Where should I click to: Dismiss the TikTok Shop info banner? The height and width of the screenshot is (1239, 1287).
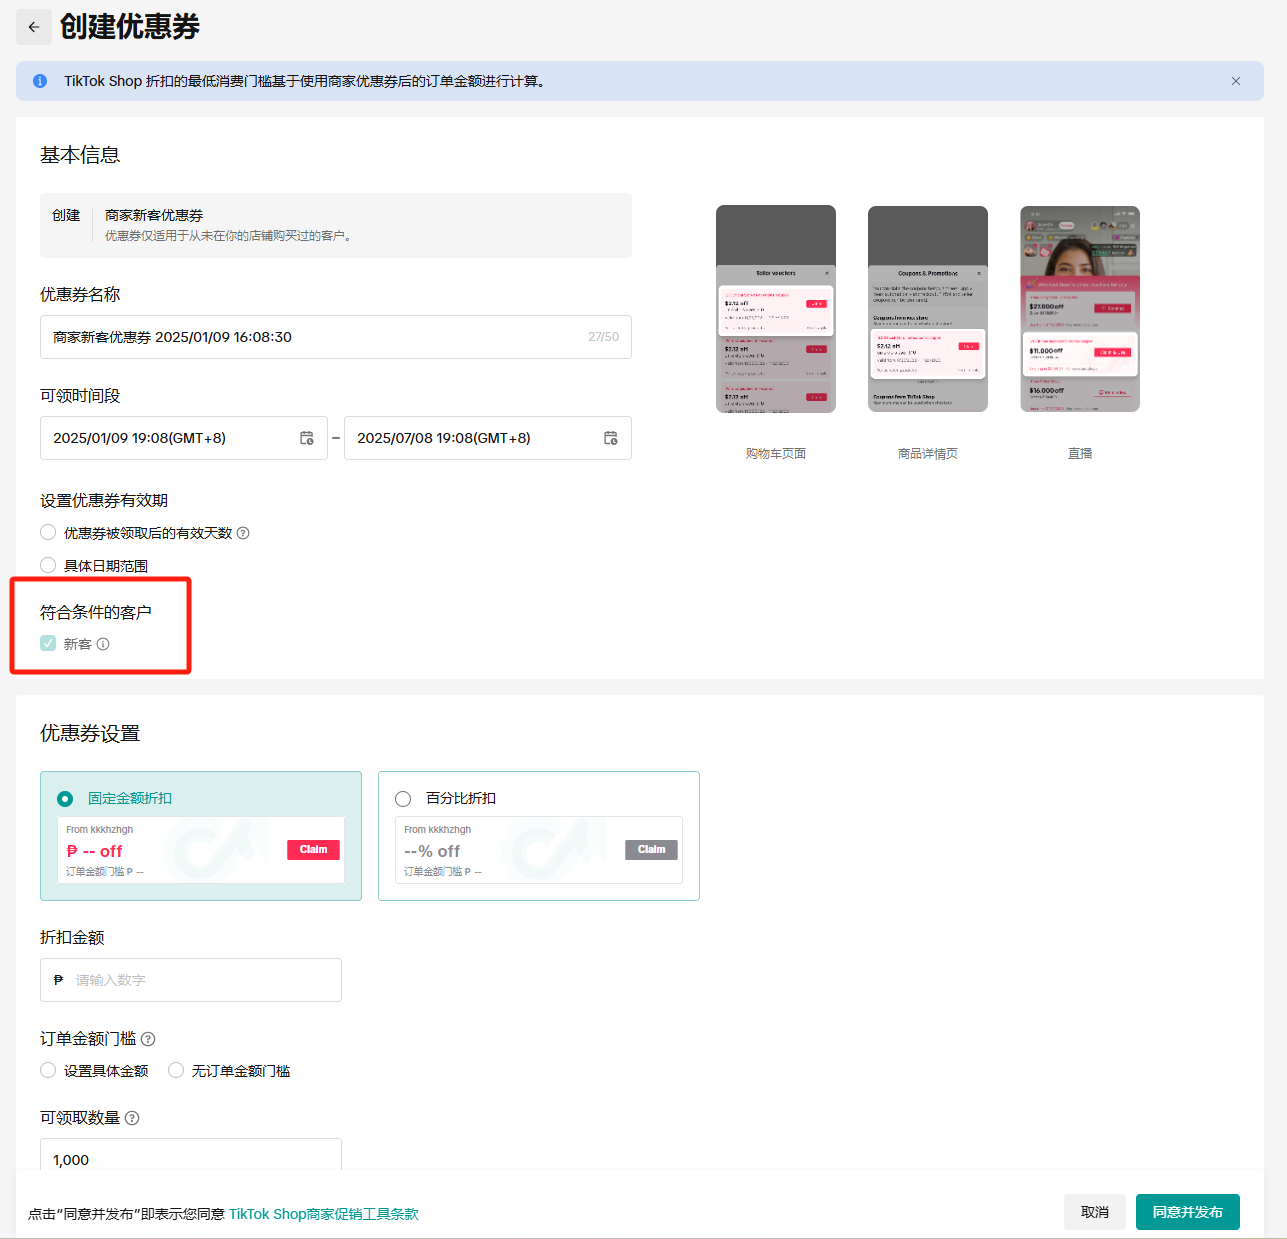point(1236,81)
